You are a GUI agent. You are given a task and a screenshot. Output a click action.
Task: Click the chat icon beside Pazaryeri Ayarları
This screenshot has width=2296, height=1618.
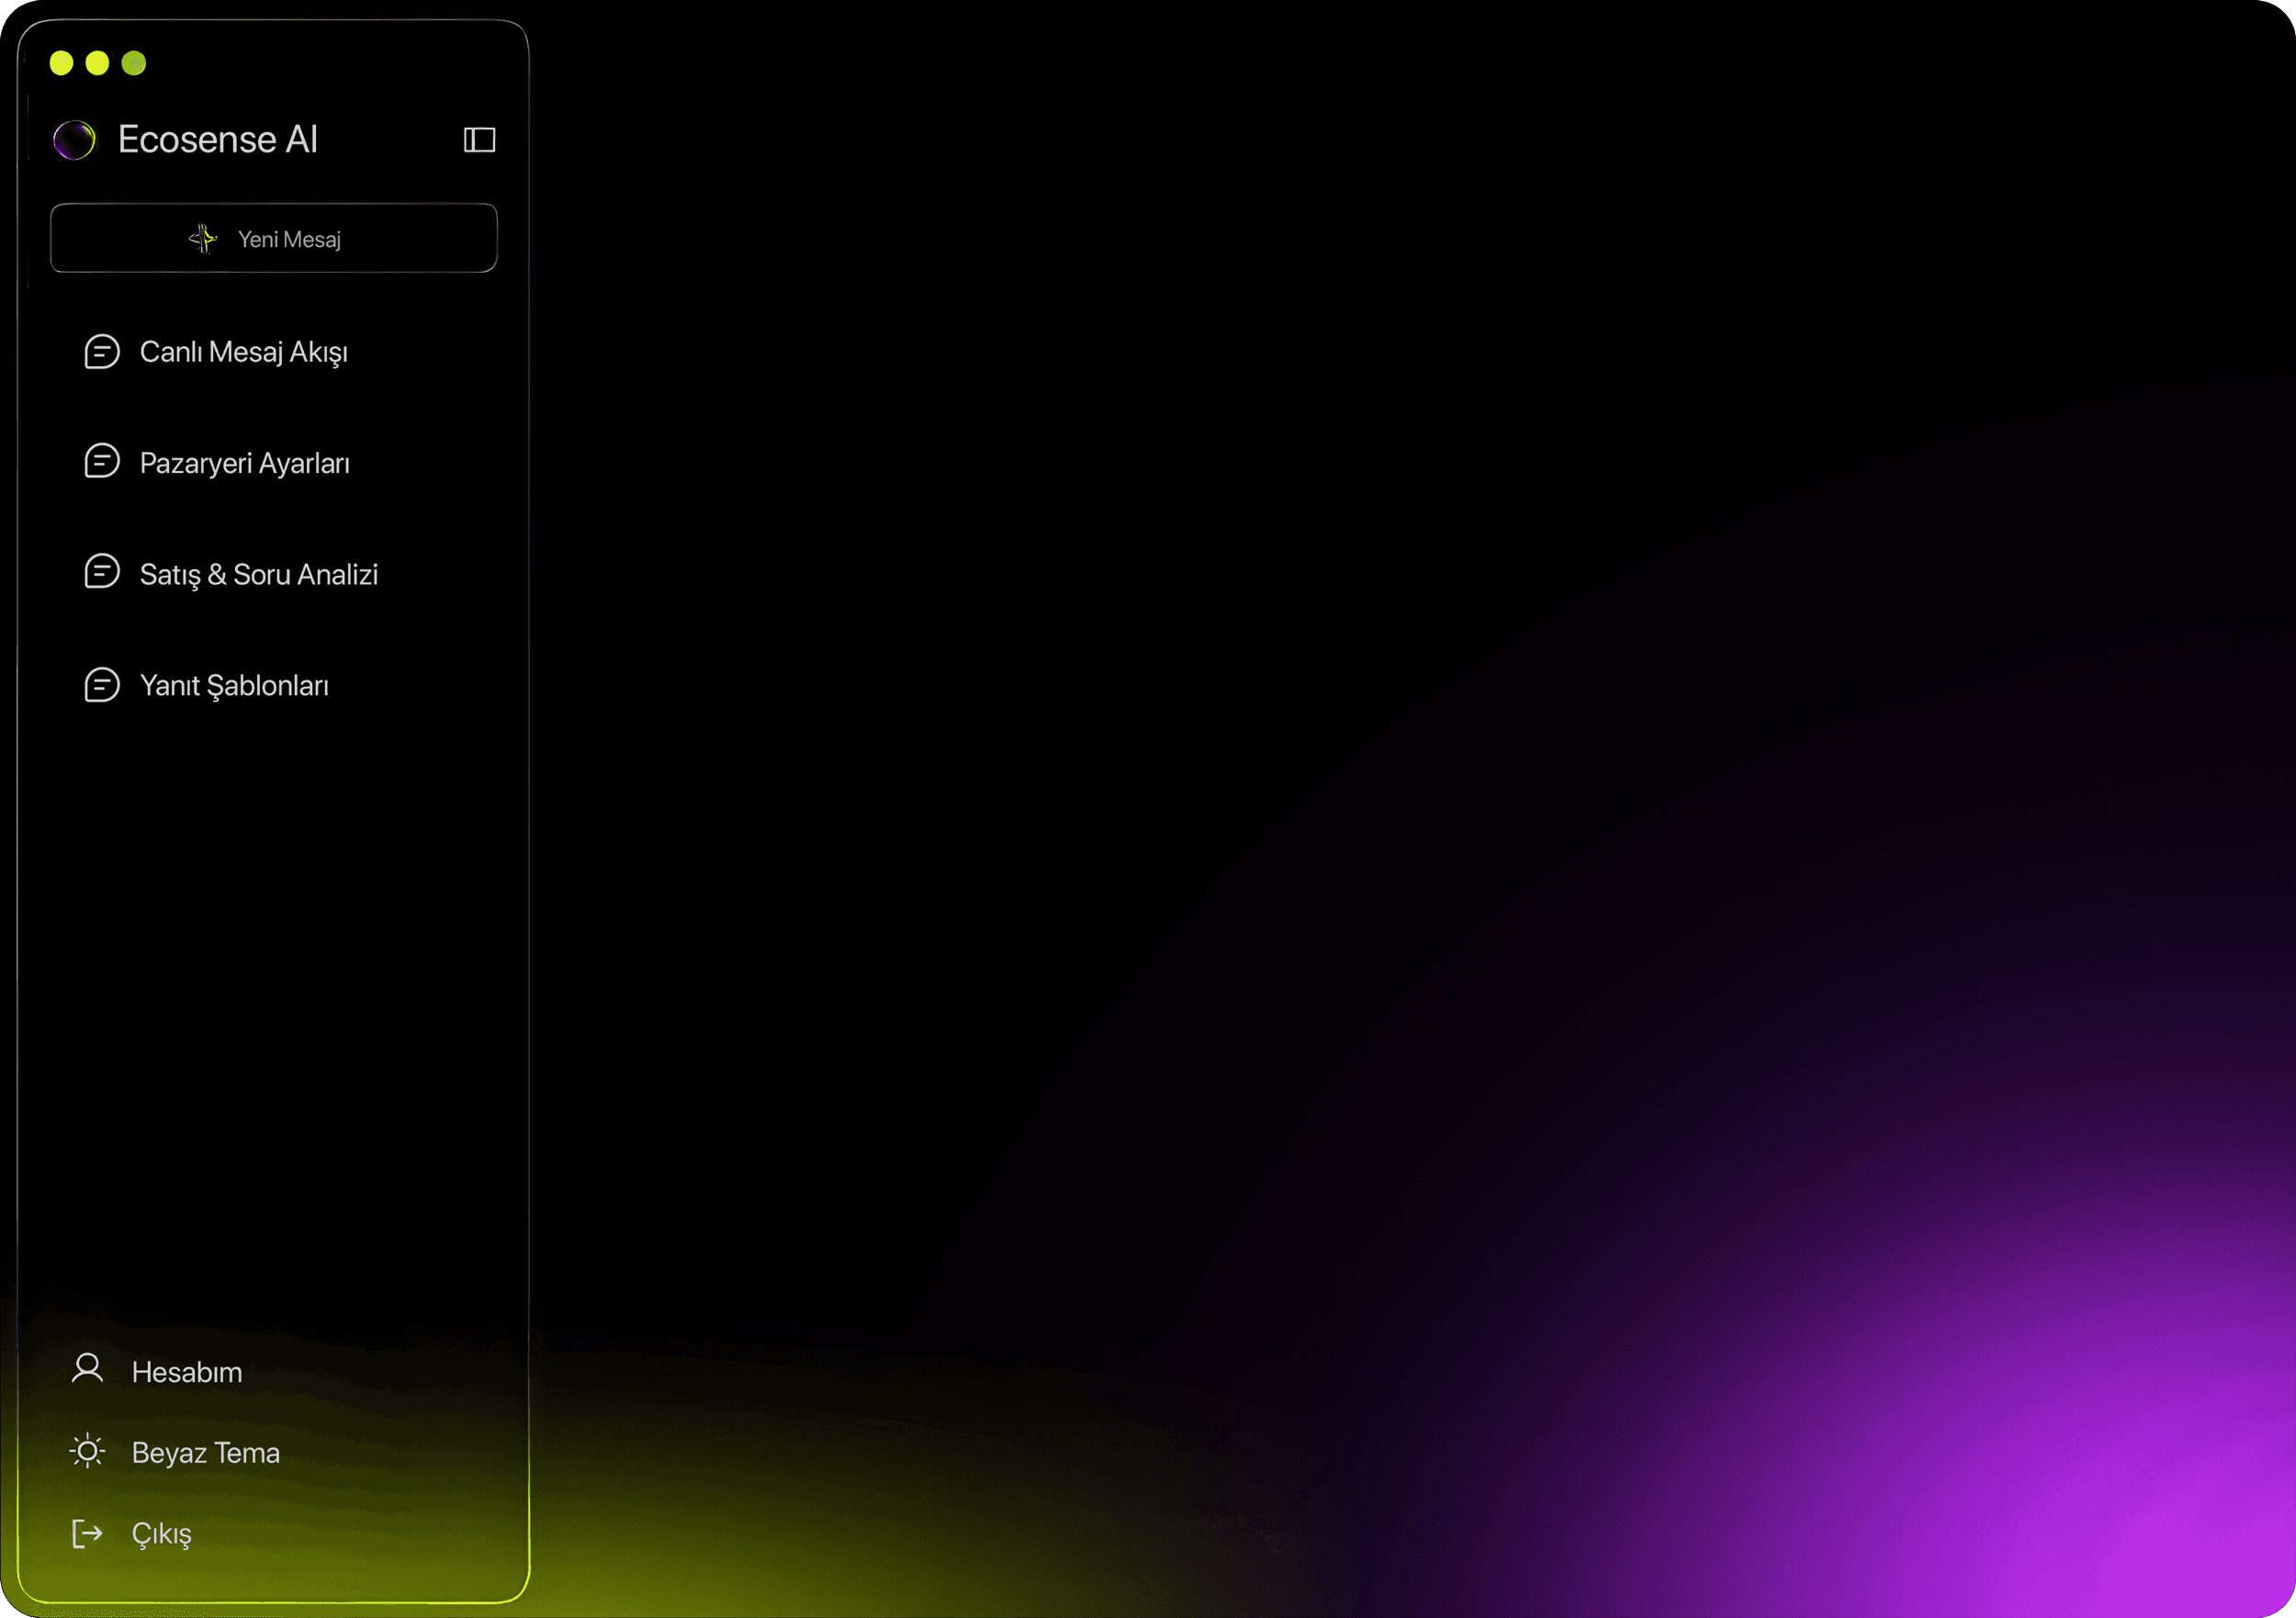coord(102,462)
